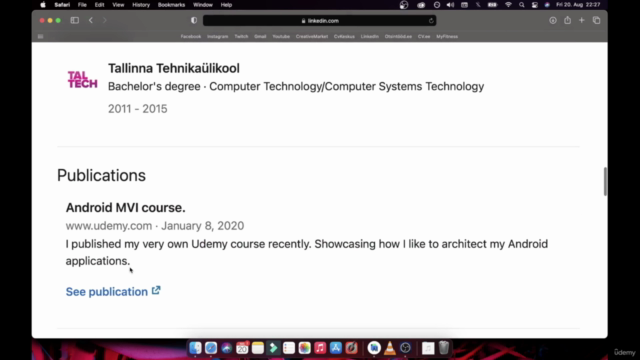Open the Edit menu

99,5
